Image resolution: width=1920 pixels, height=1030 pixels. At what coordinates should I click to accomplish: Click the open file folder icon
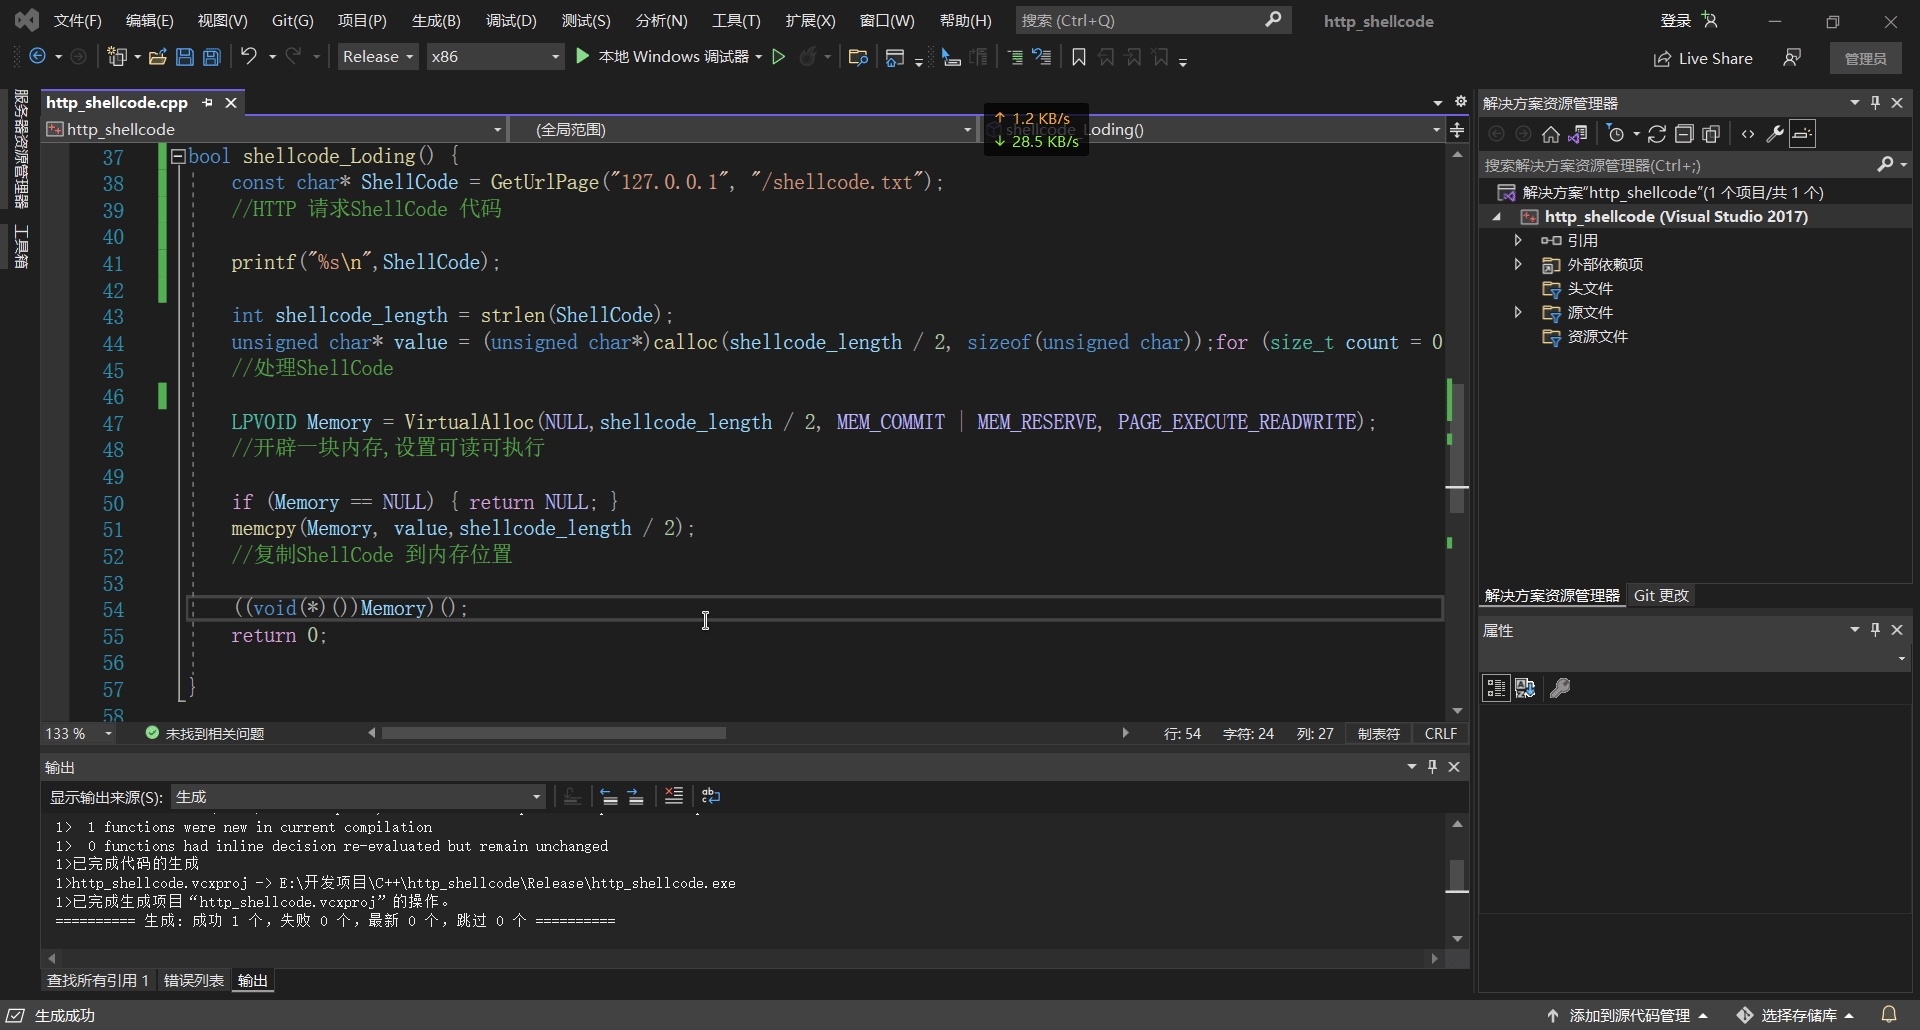click(x=157, y=57)
